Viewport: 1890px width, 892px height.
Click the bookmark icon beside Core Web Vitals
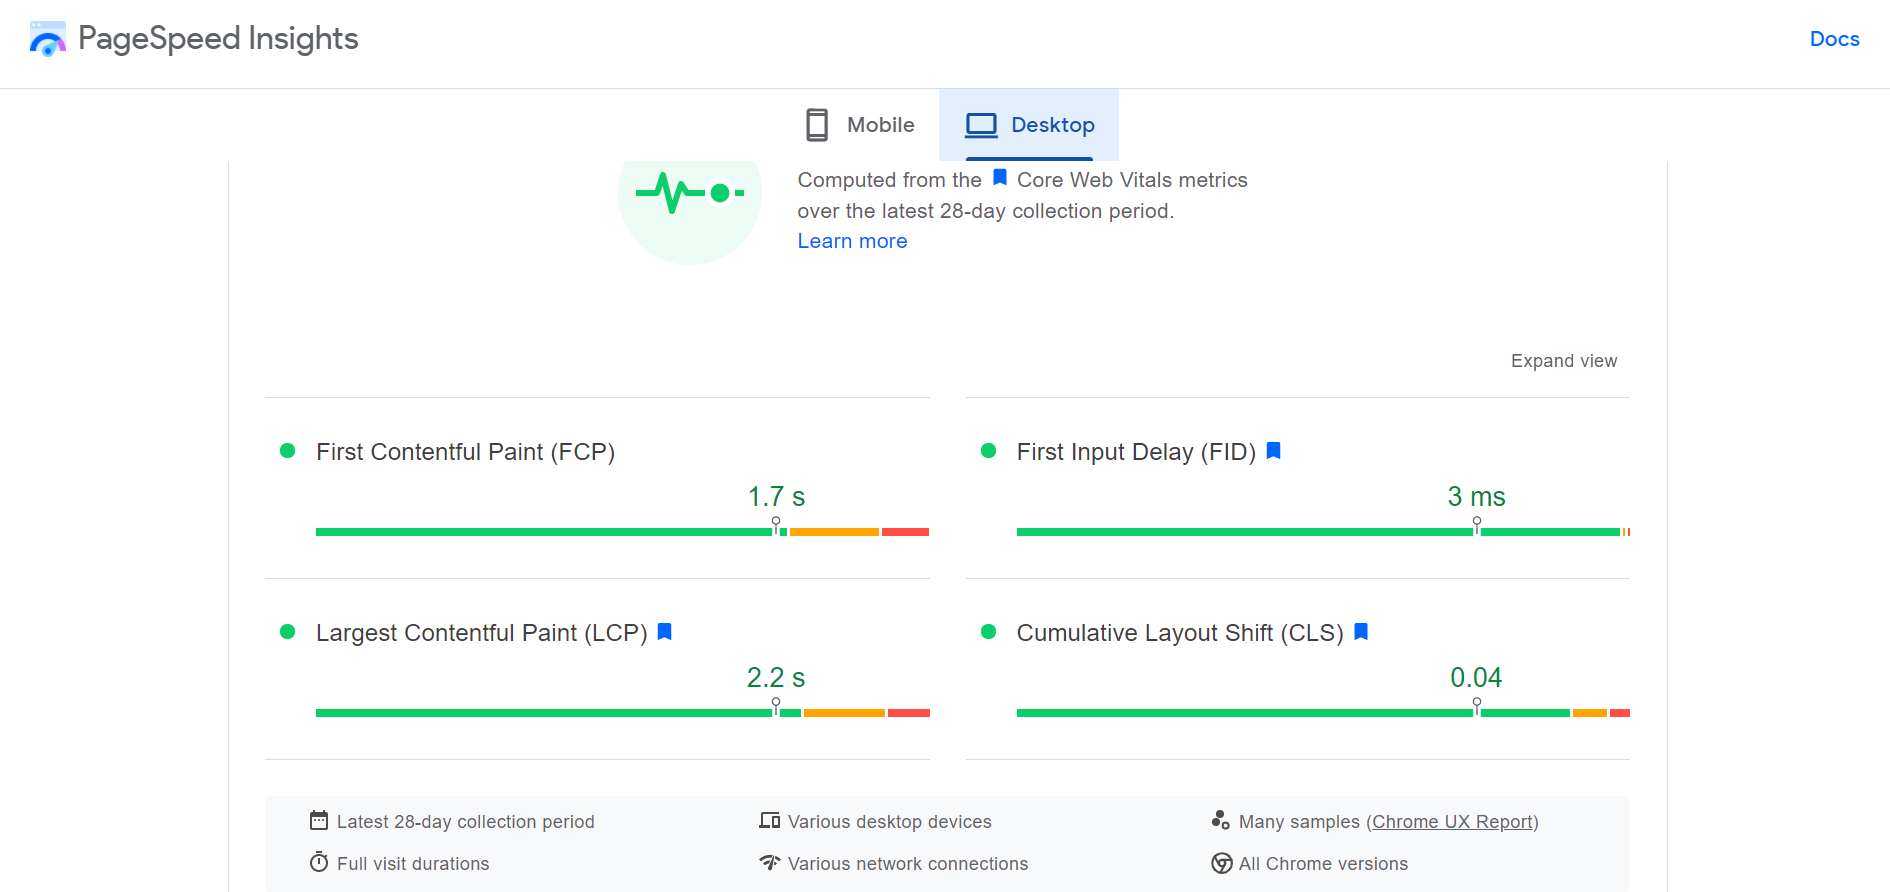[x=998, y=178]
